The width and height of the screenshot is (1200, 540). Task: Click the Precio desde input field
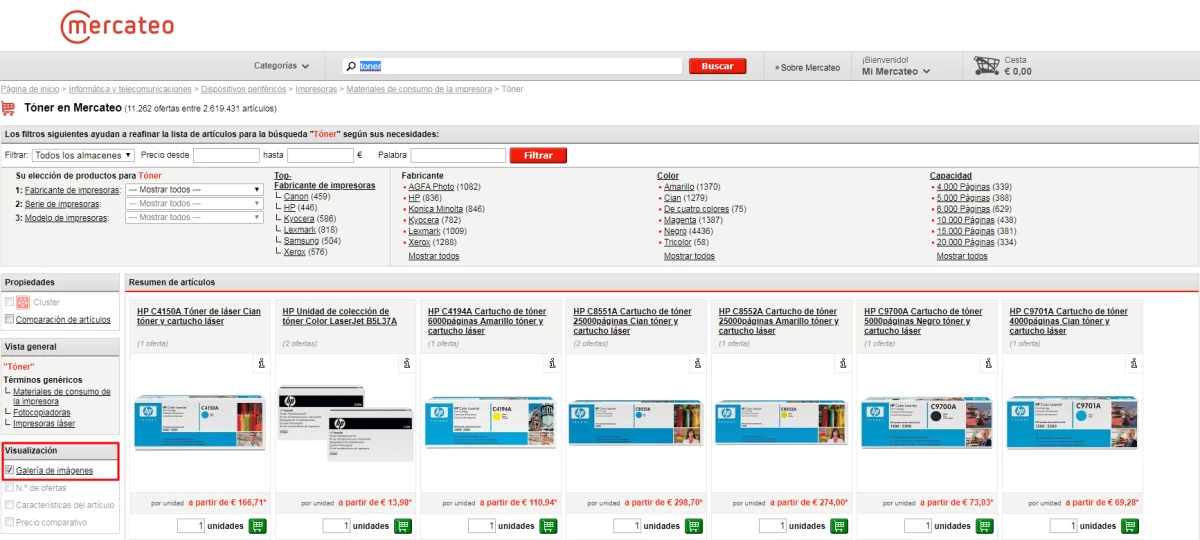coord(226,155)
